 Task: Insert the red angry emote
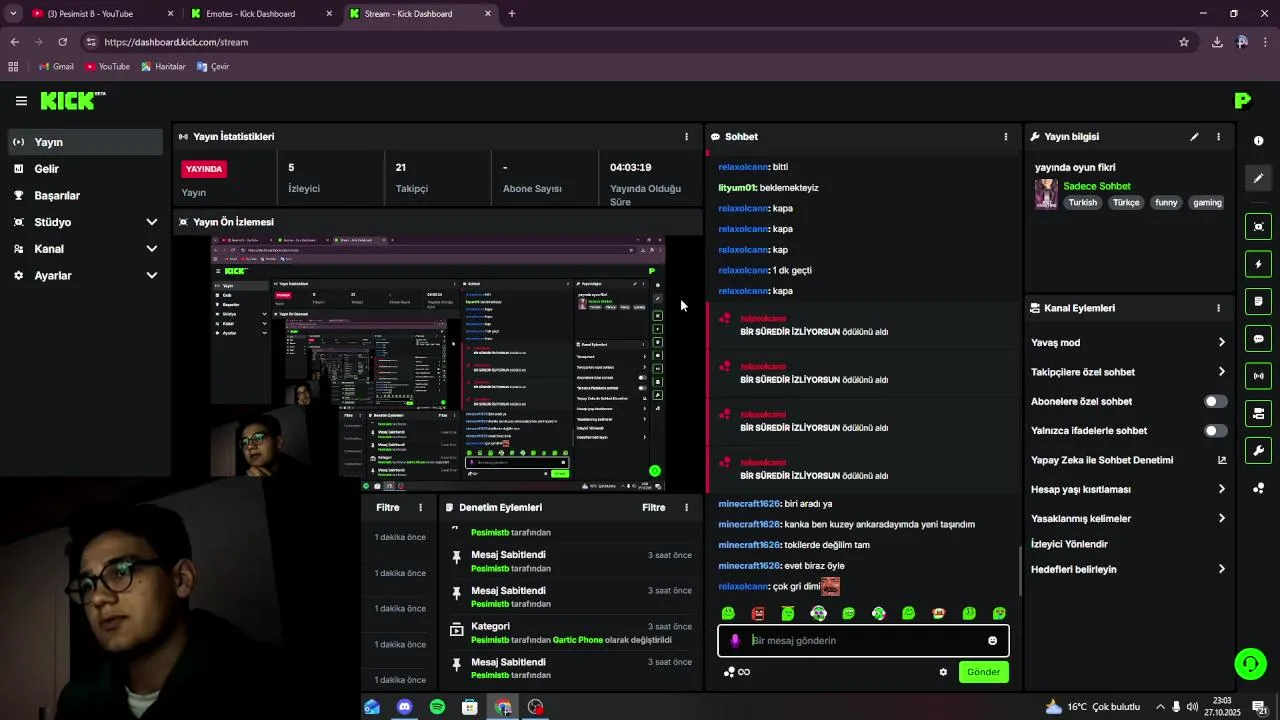(x=758, y=613)
